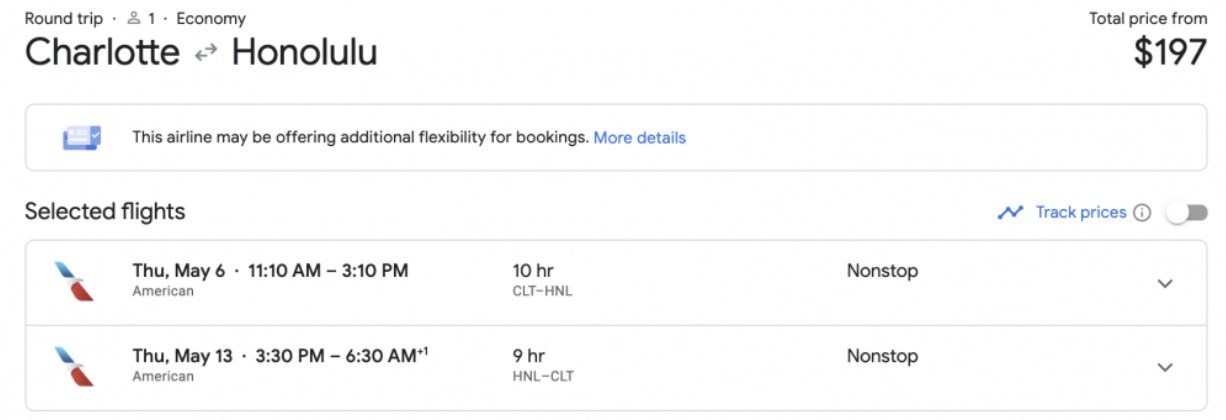Viewport: 1226px width, 420px height.
Task: Open the Track prices info icon
Action: pos(1142,212)
